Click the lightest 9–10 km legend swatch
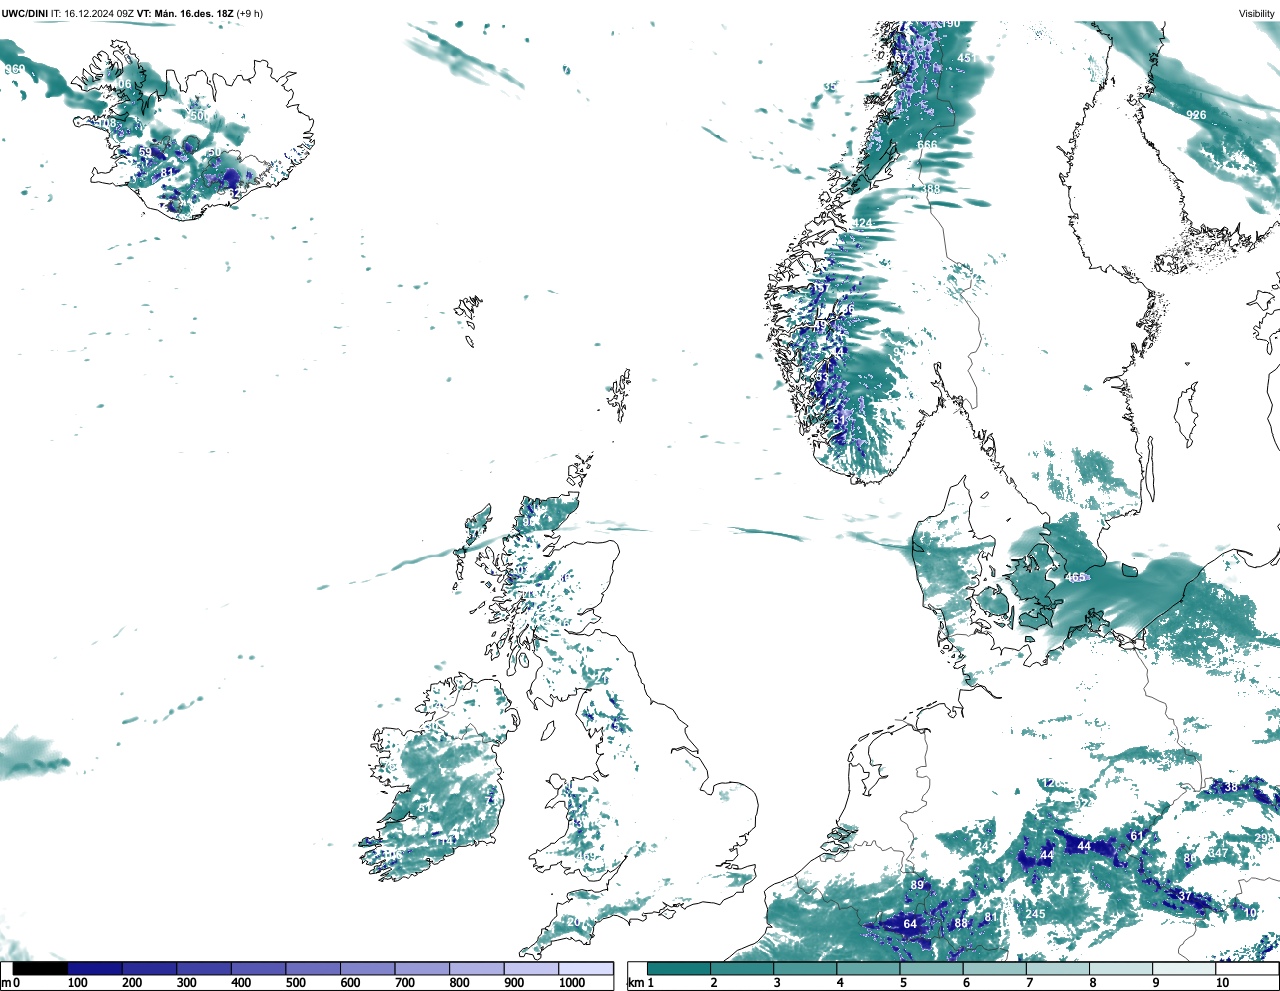The image size is (1280, 991). (1184, 968)
